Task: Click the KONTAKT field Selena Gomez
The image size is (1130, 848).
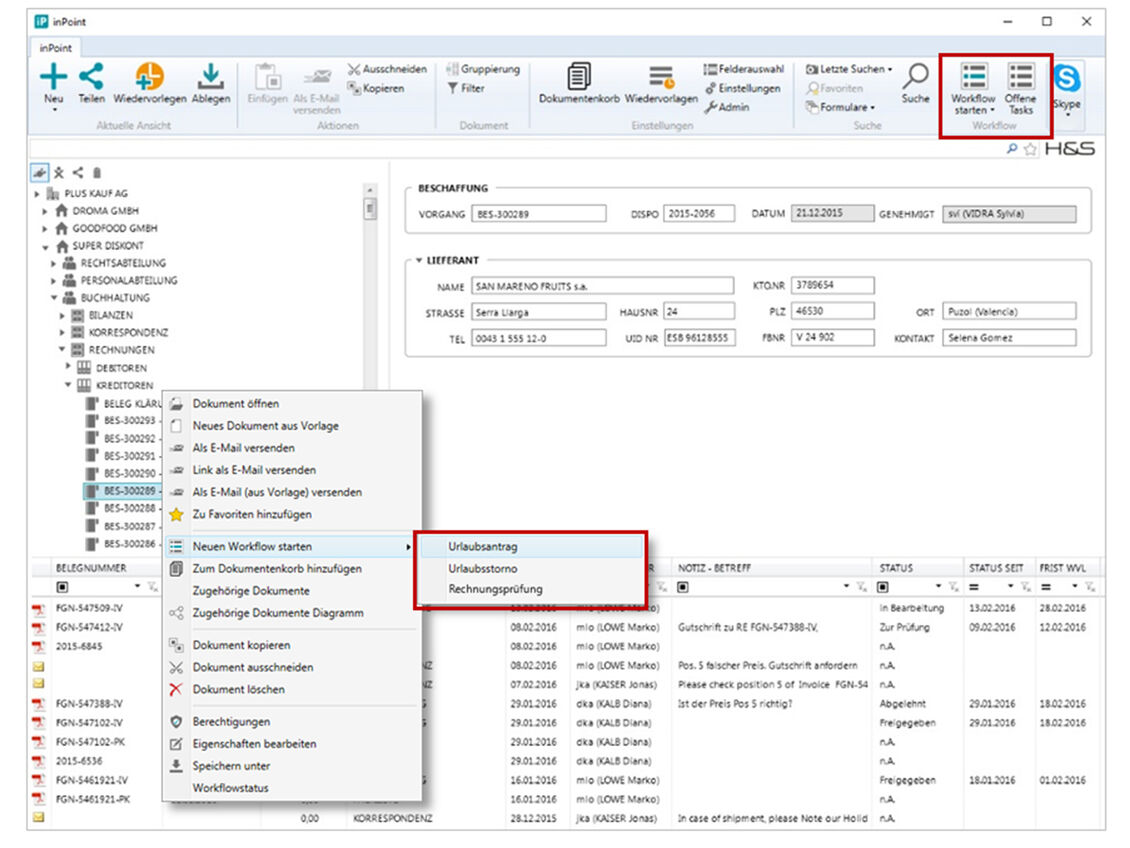Action: click(1009, 338)
